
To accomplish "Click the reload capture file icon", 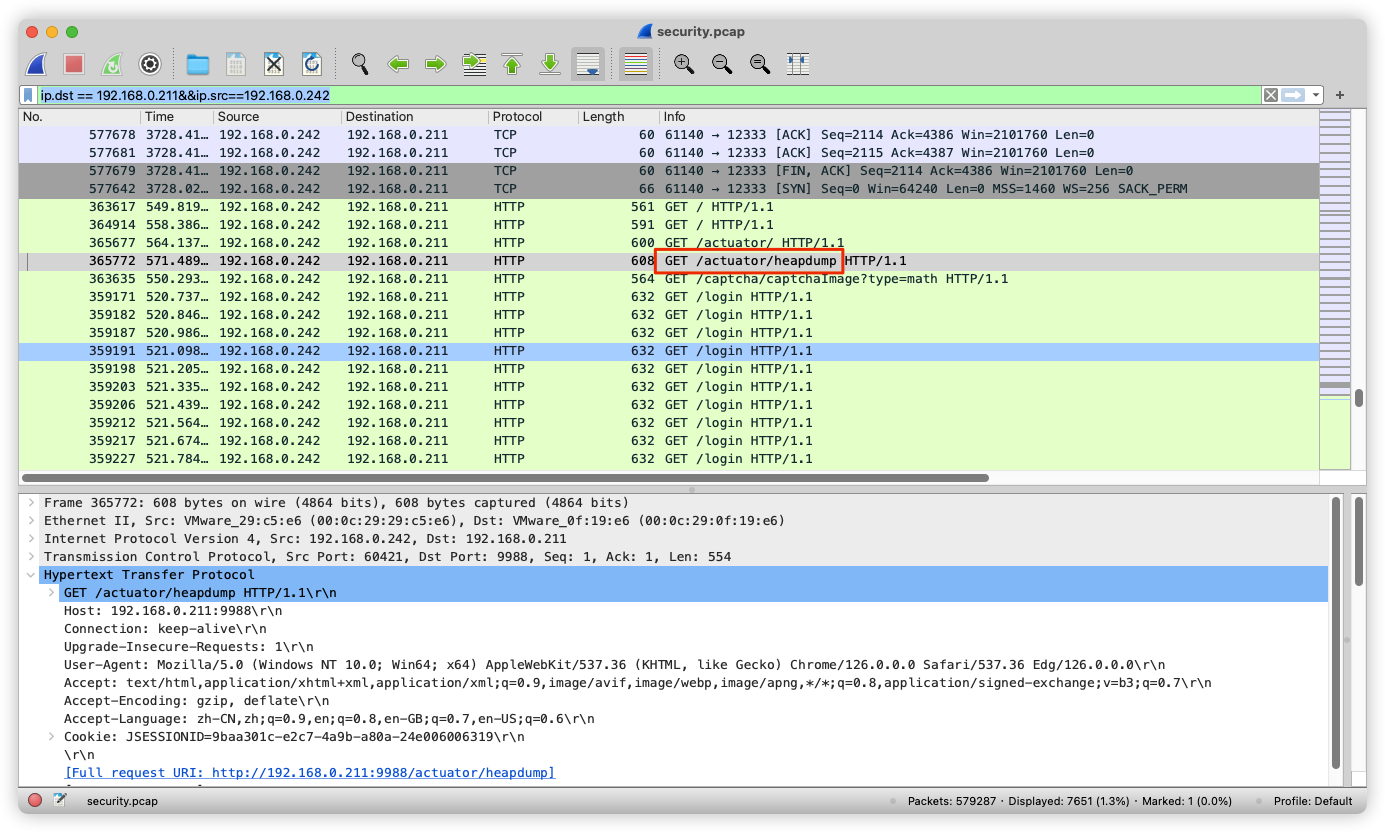I will (312, 65).
